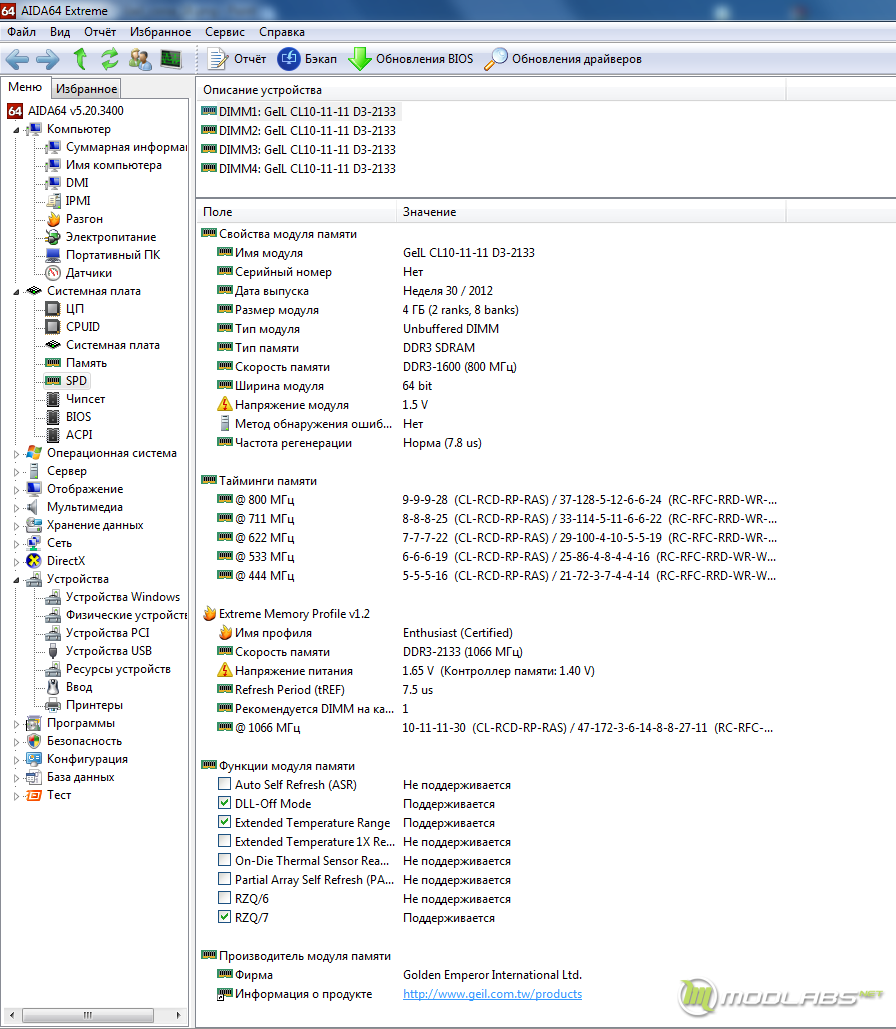
Task: Click the Refresh icon in toolbar
Action: coord(109,59)
